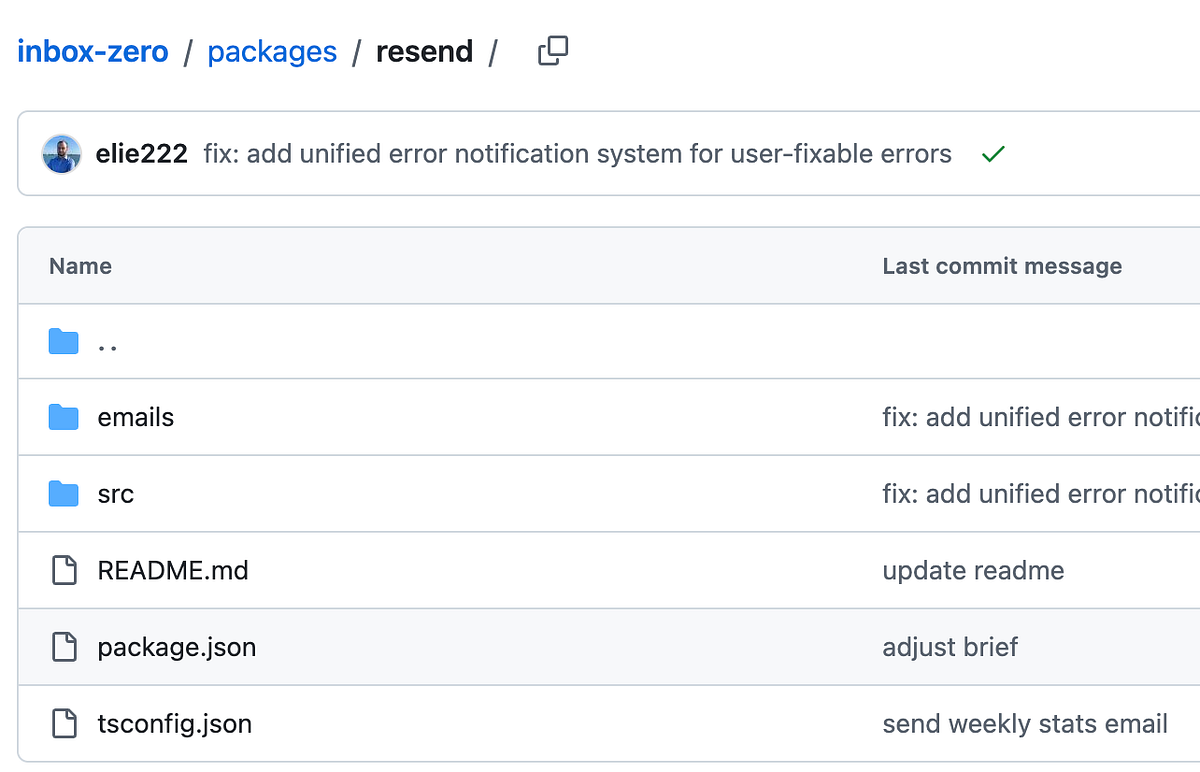Click the parent directory folder icon
The height and width of the screenshot is (772, 1200).
(x=63, y=341)
